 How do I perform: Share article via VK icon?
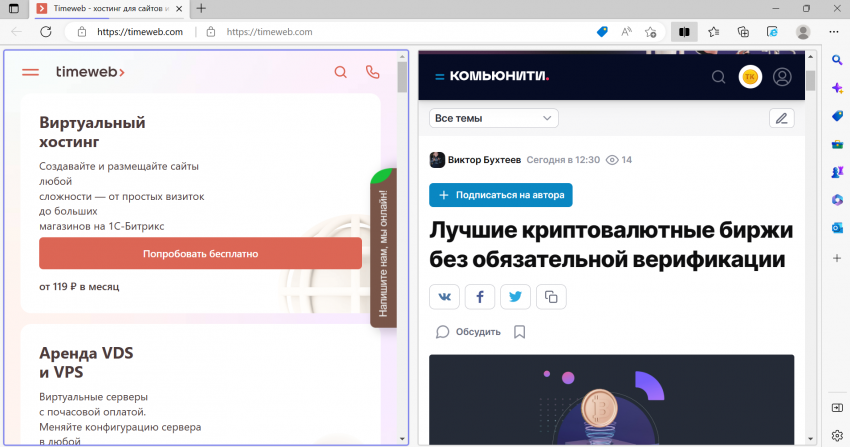[x=445, y=296]
